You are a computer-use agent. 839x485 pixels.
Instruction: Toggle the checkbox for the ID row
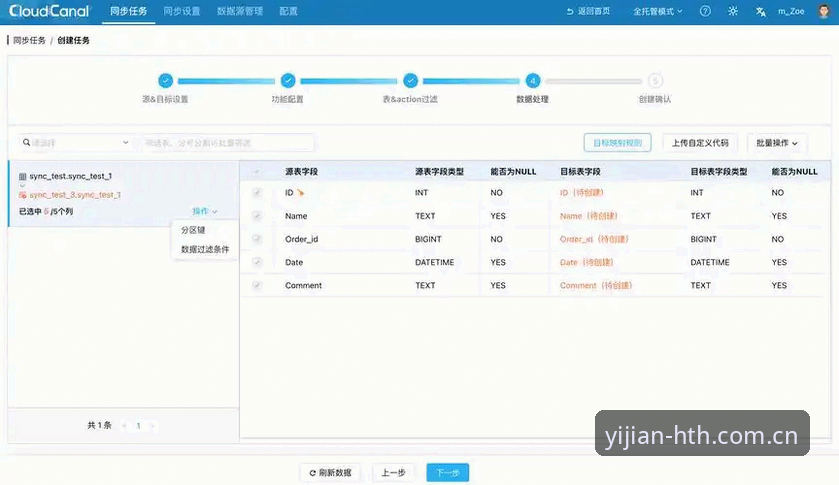257,193
